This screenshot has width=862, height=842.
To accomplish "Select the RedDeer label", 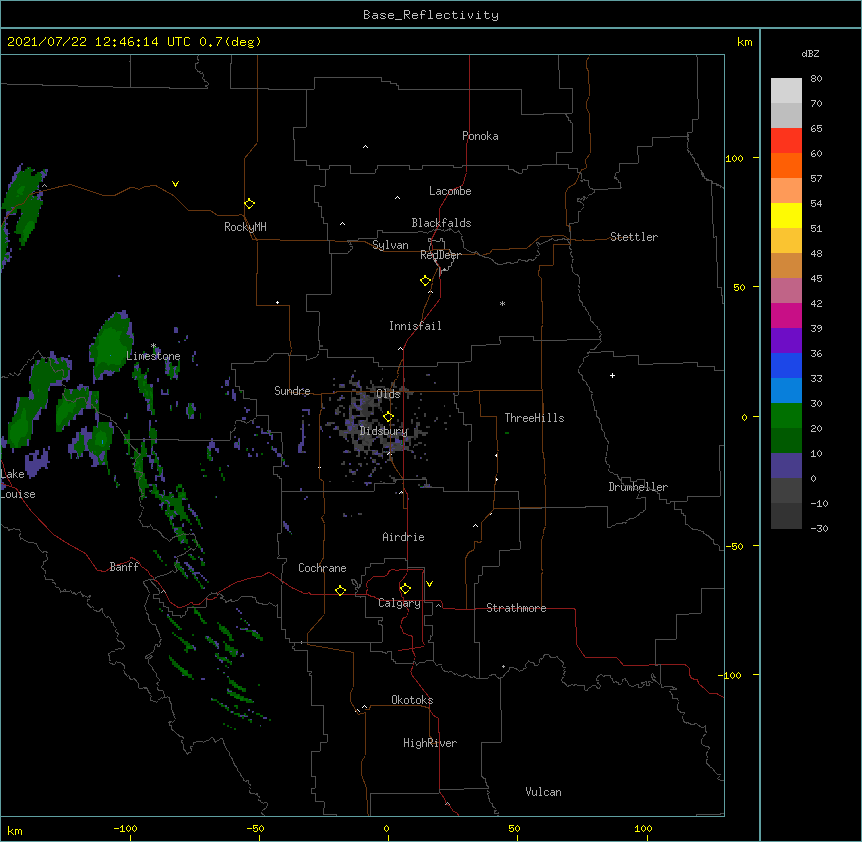I will [440, 255].
